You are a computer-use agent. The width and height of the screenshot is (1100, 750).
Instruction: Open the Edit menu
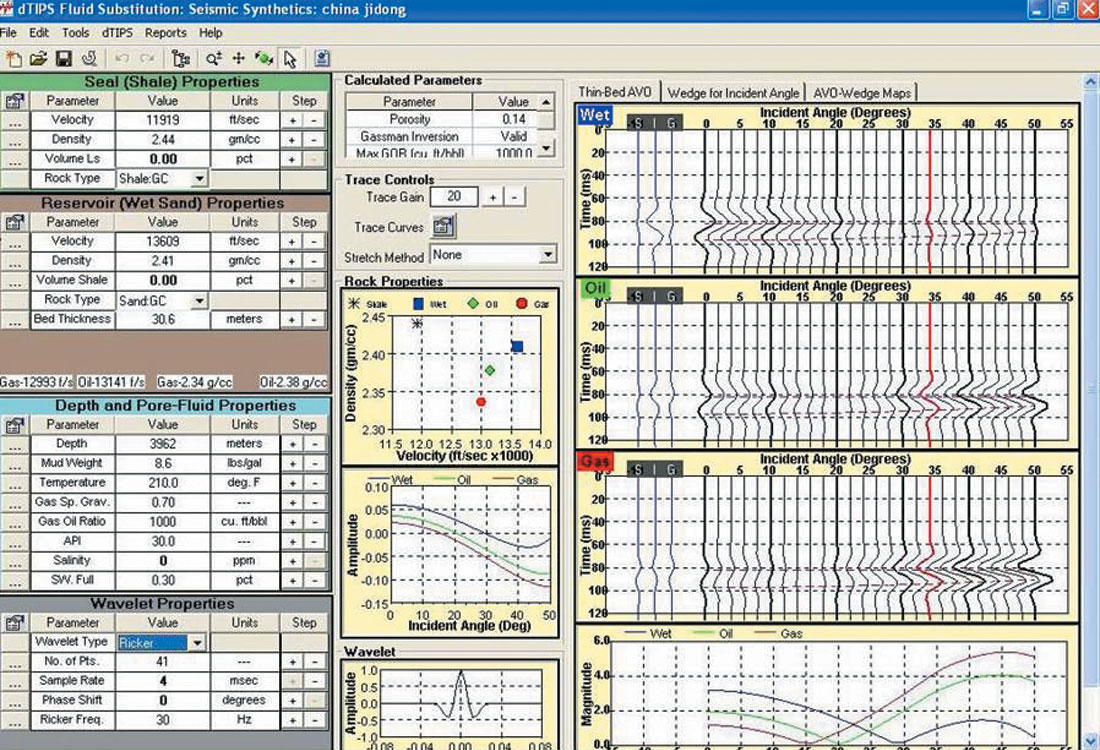39,33
